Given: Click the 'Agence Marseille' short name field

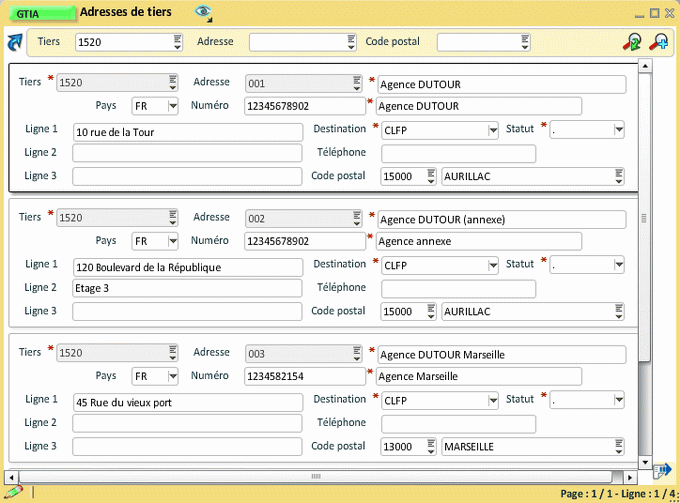Looking at the screenshot, I should (479, 376).
